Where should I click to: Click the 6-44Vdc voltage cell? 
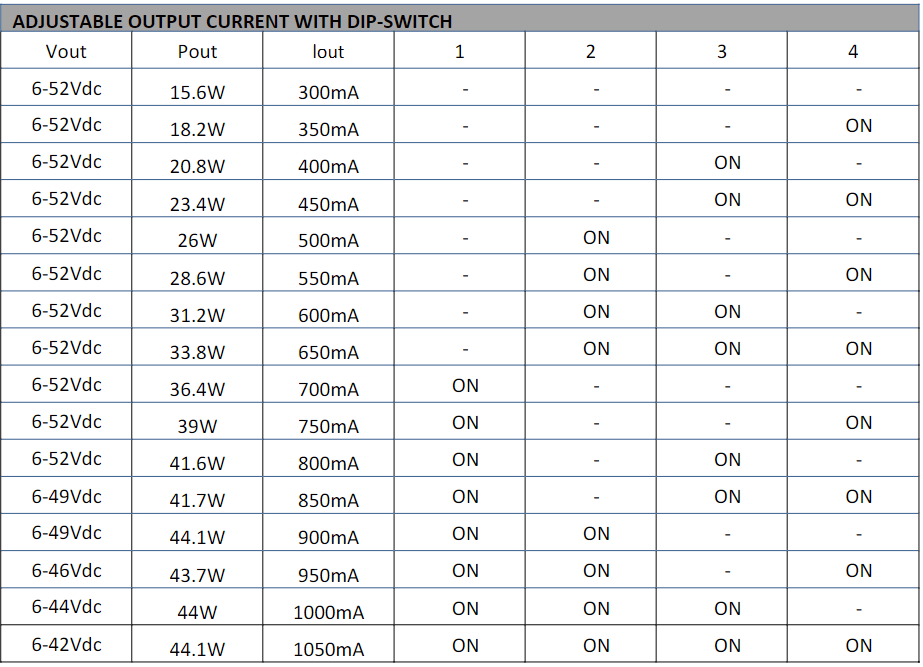click(66, 607)
